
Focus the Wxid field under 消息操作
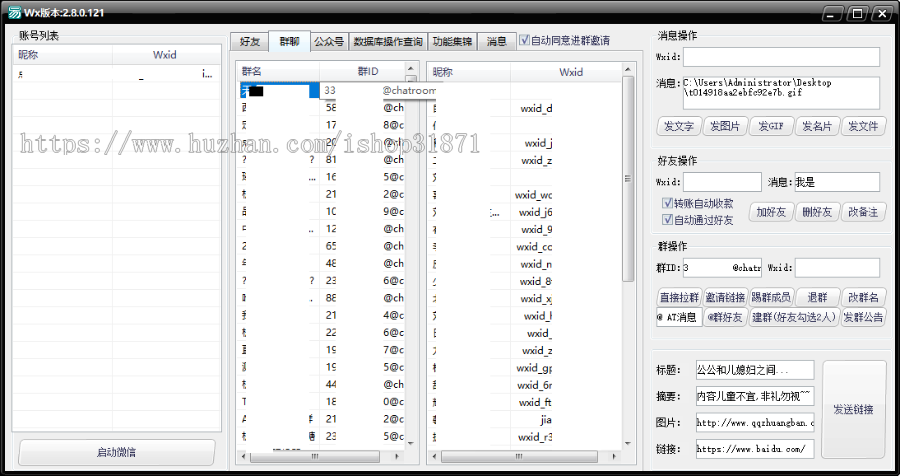(x=781, y=57)
